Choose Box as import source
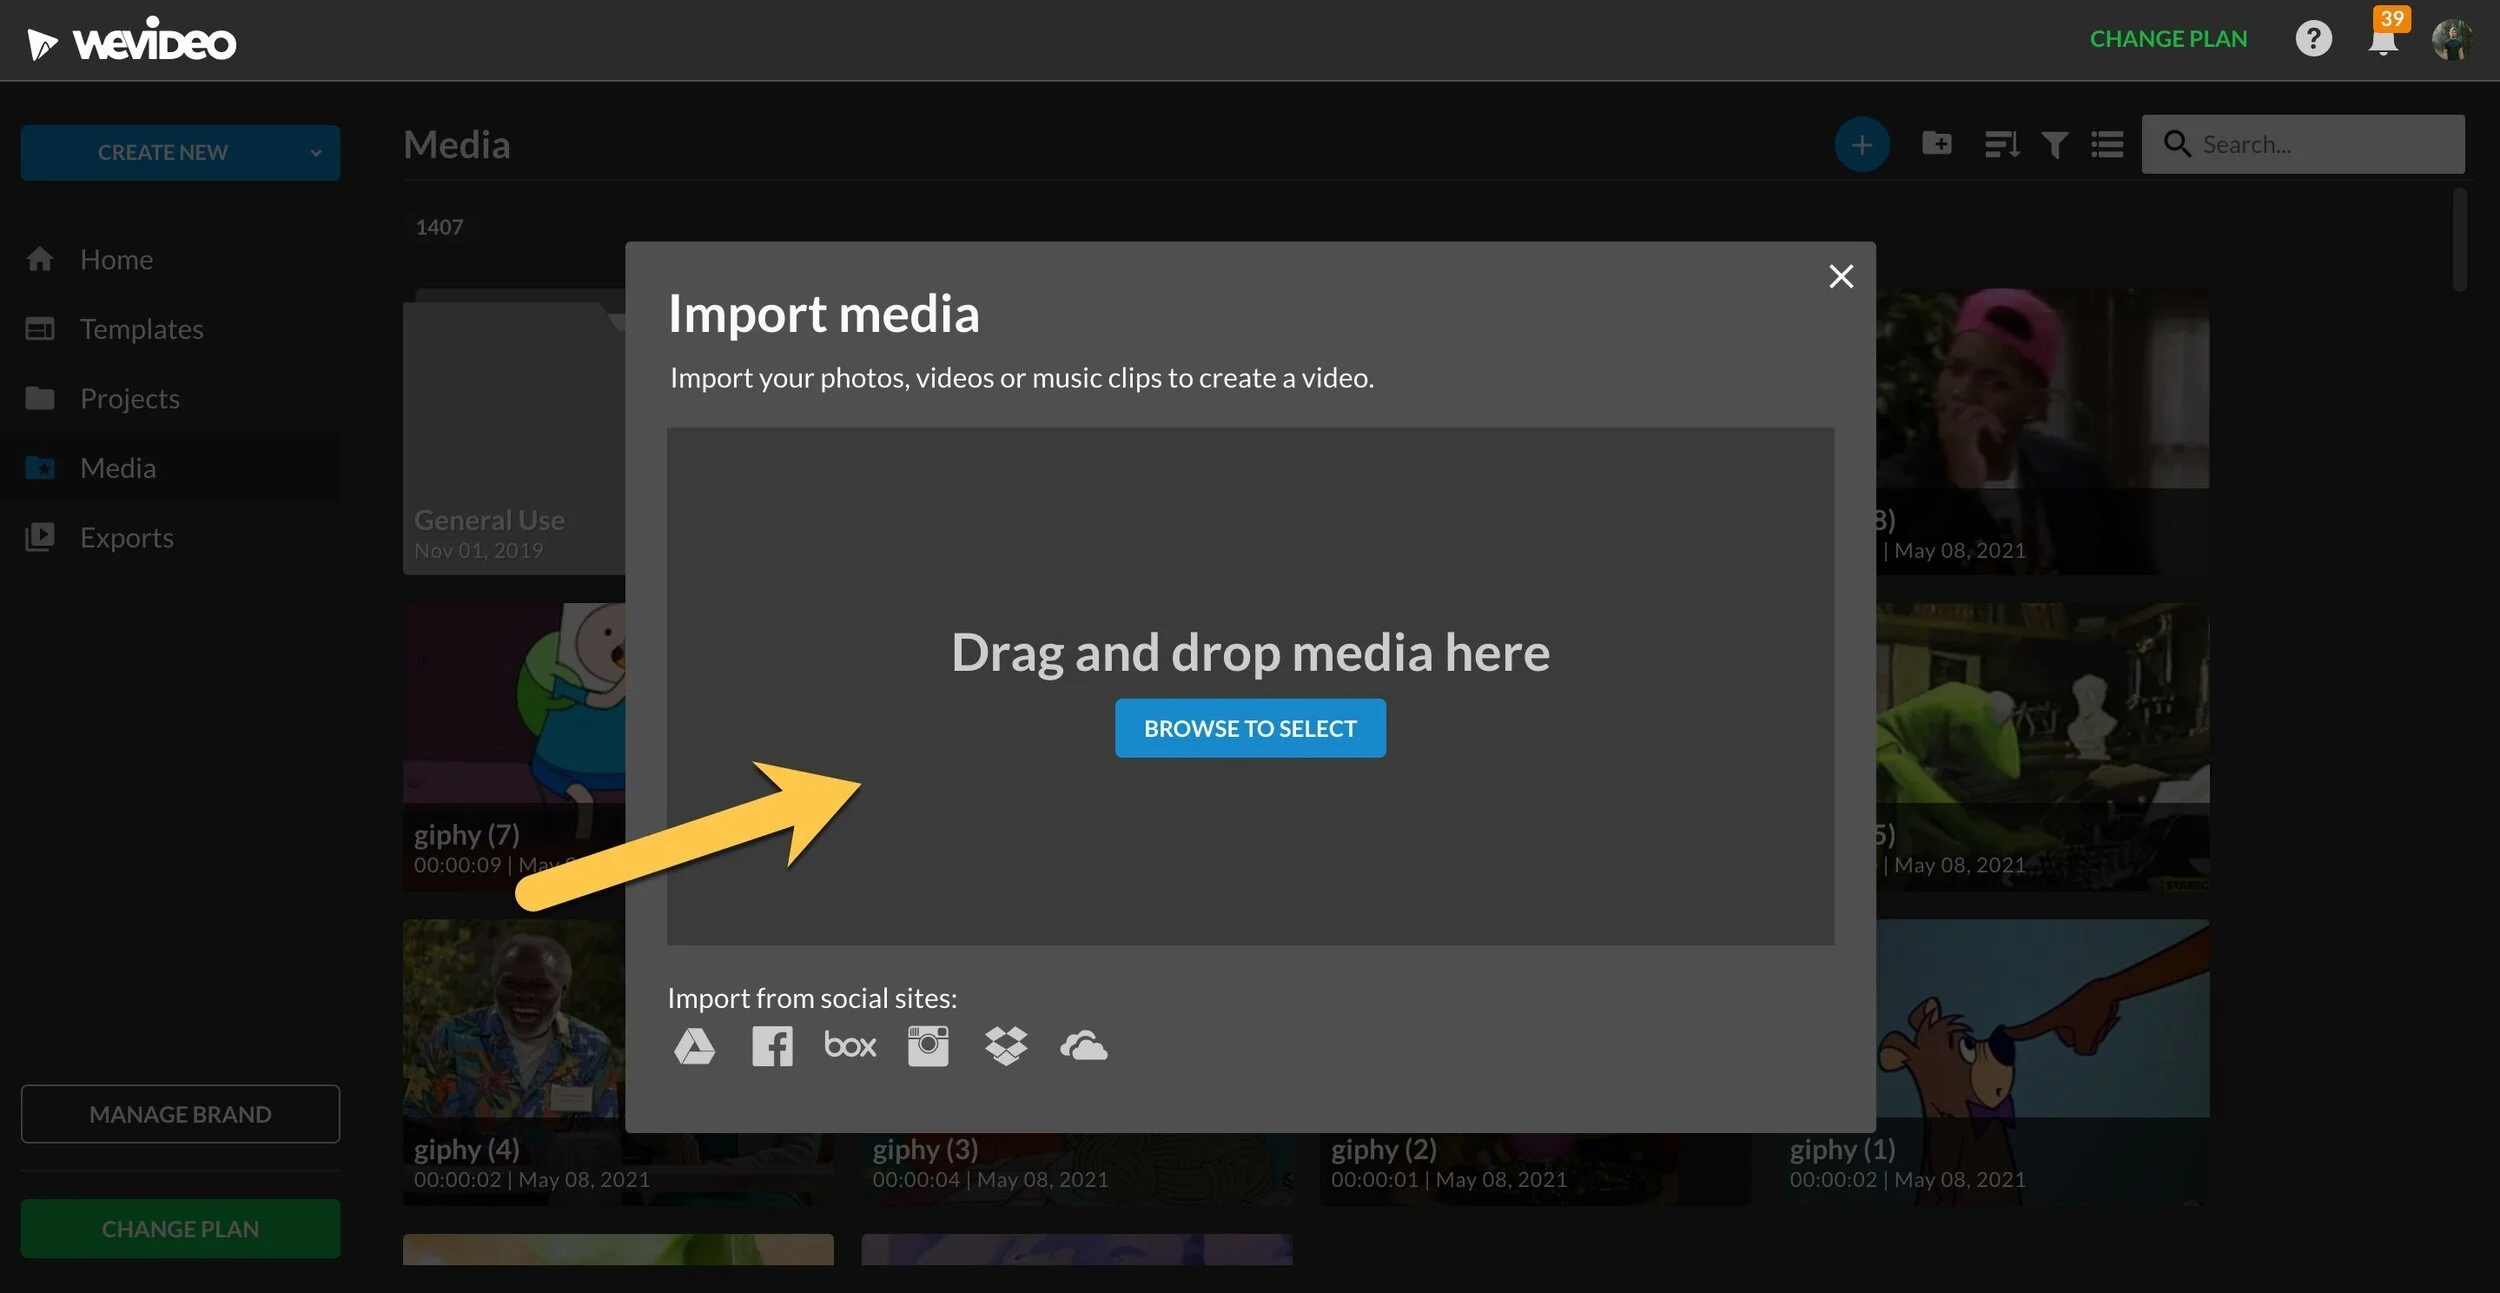The image size is (2500, 1293). coord(849,1045)
